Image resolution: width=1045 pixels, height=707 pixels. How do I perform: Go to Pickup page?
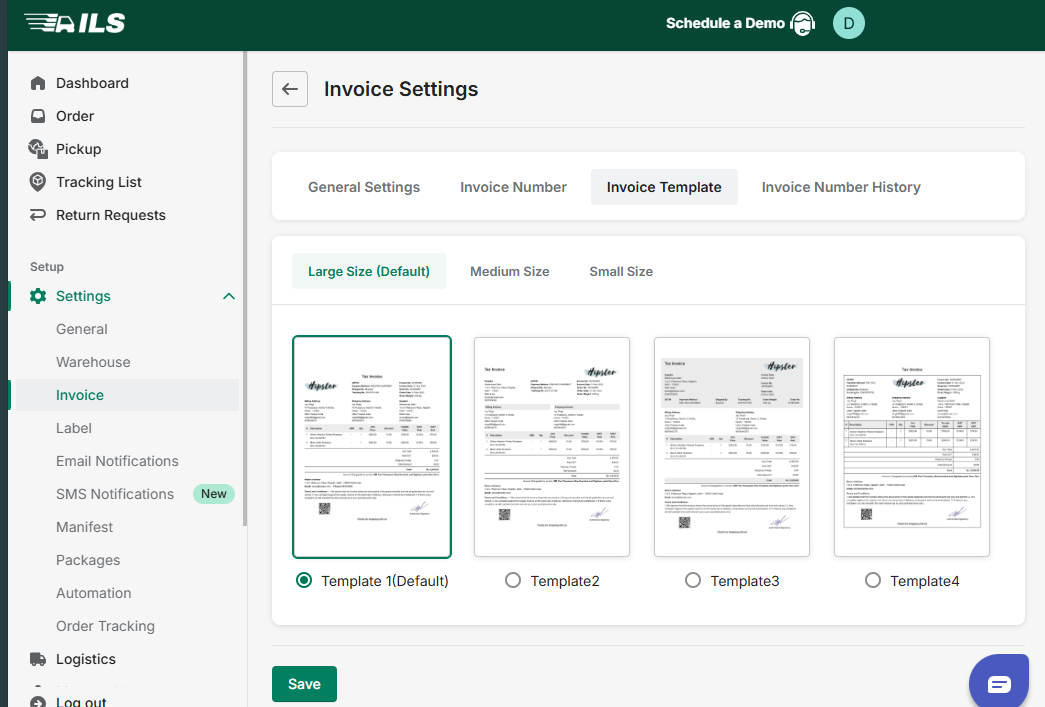click(79, 149)
